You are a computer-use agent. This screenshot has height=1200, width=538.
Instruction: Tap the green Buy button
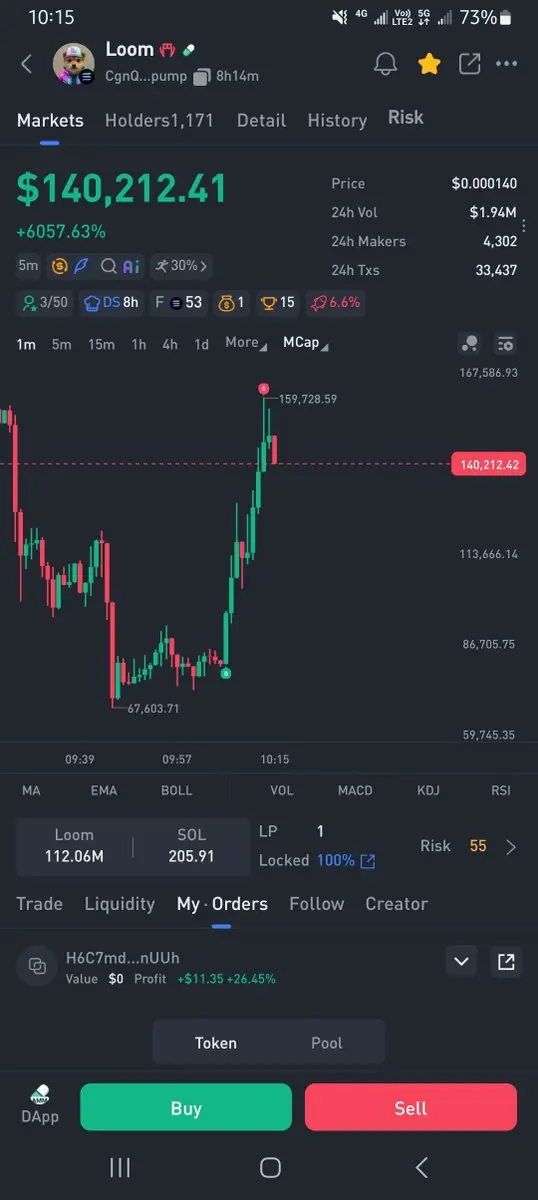[x=186, y=1107]
